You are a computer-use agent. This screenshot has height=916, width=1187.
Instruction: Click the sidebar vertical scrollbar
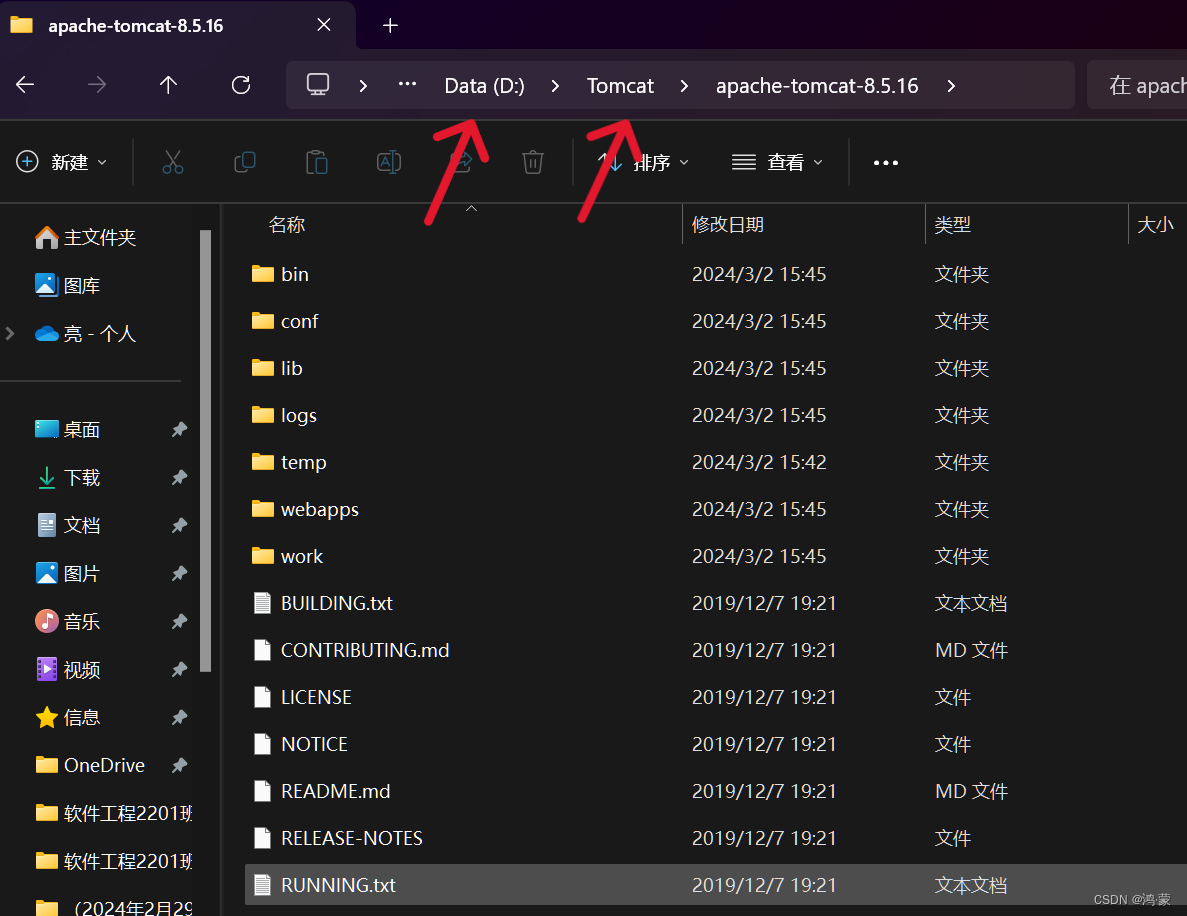click(x=205, y=450)
